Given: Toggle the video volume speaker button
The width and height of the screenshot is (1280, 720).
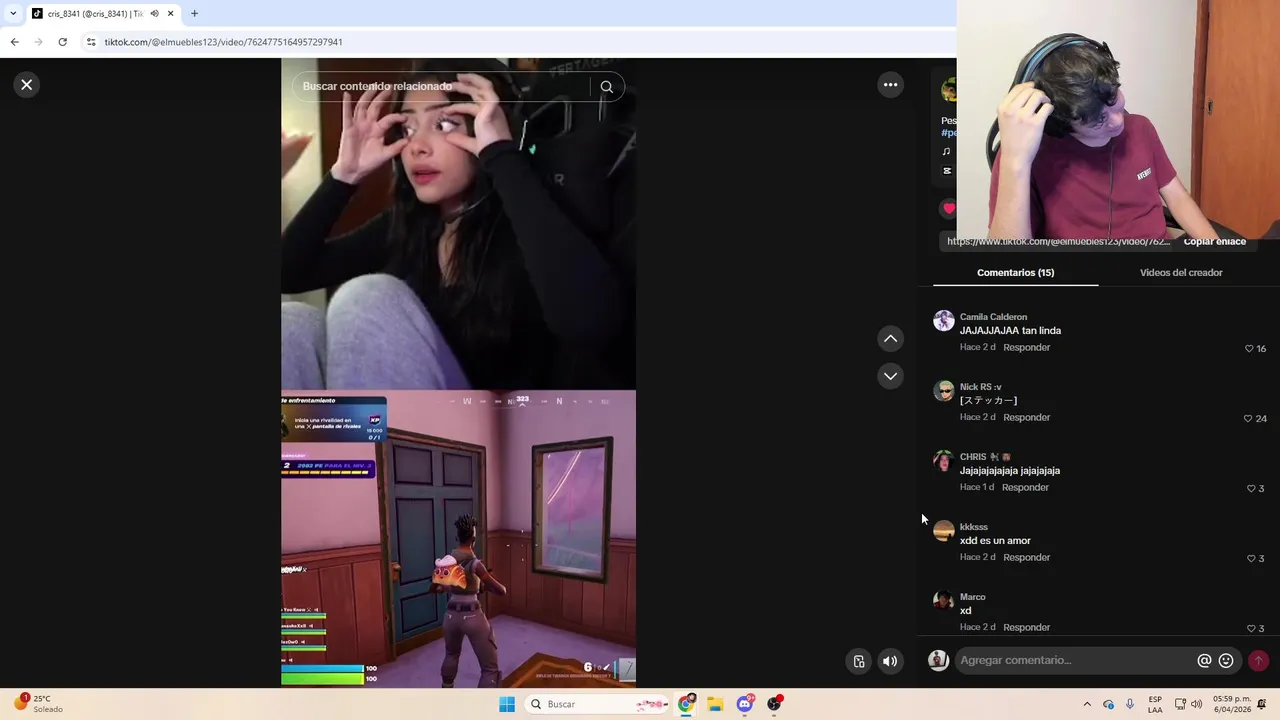Looking at the screenshot, I should (890, 661).
